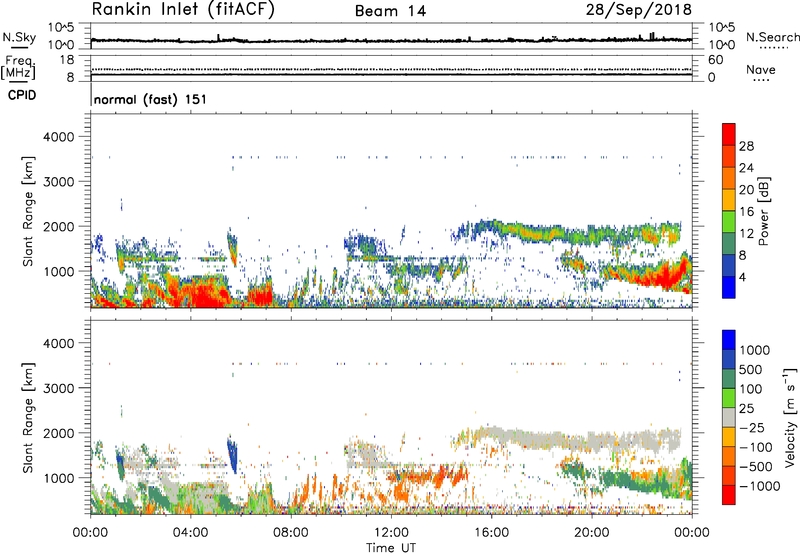Click the '08:00' time tick label
Screen dimensions: 800x554
291,533
